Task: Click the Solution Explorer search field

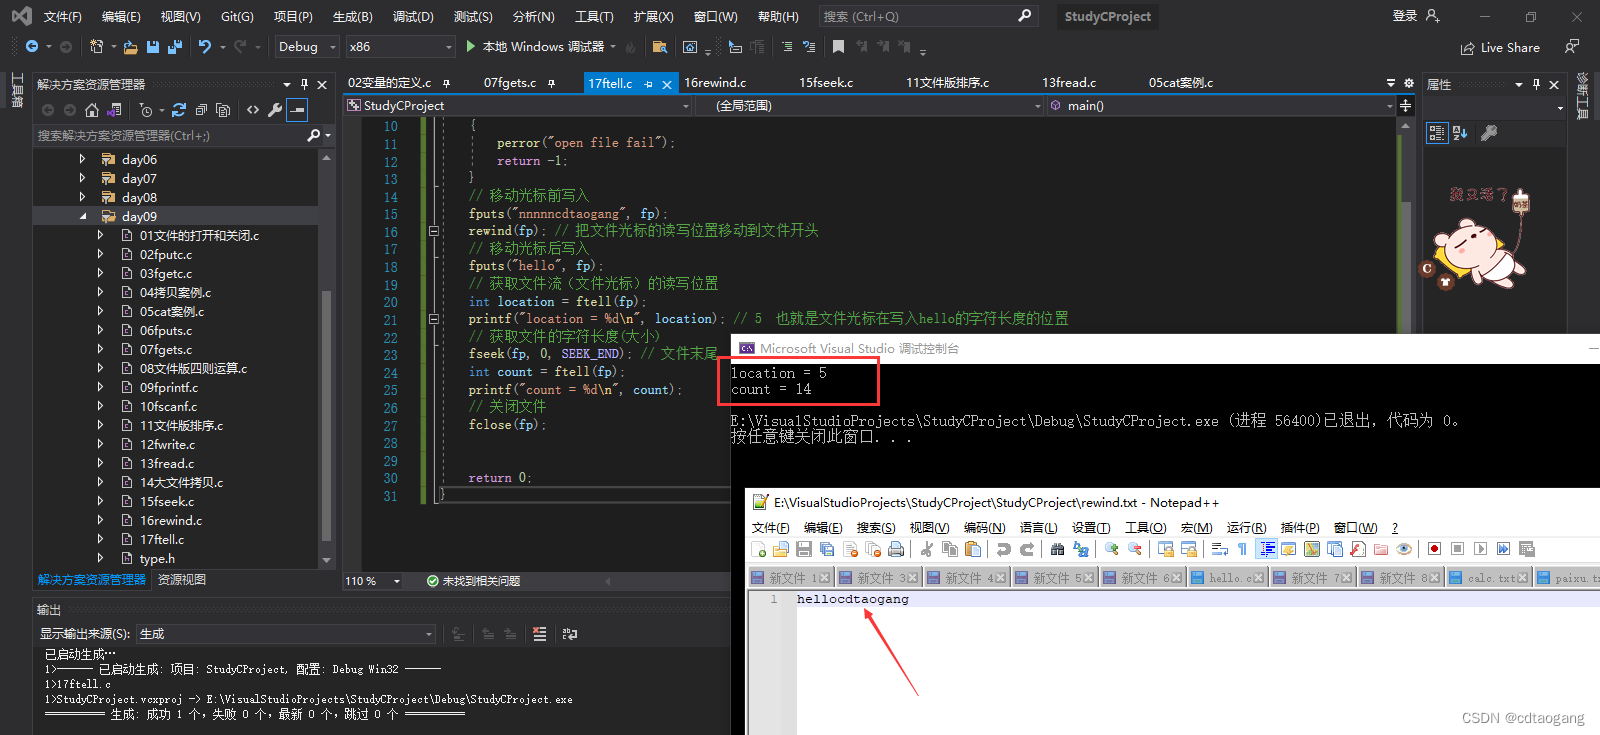Action: [x=172, y=135]
